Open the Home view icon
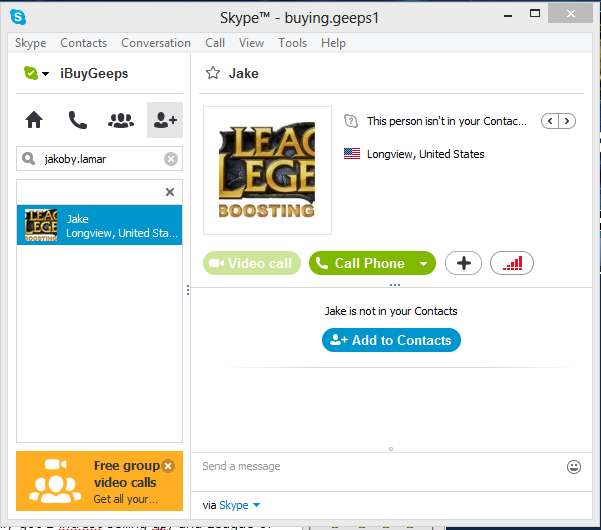 [x=34, y=120]
